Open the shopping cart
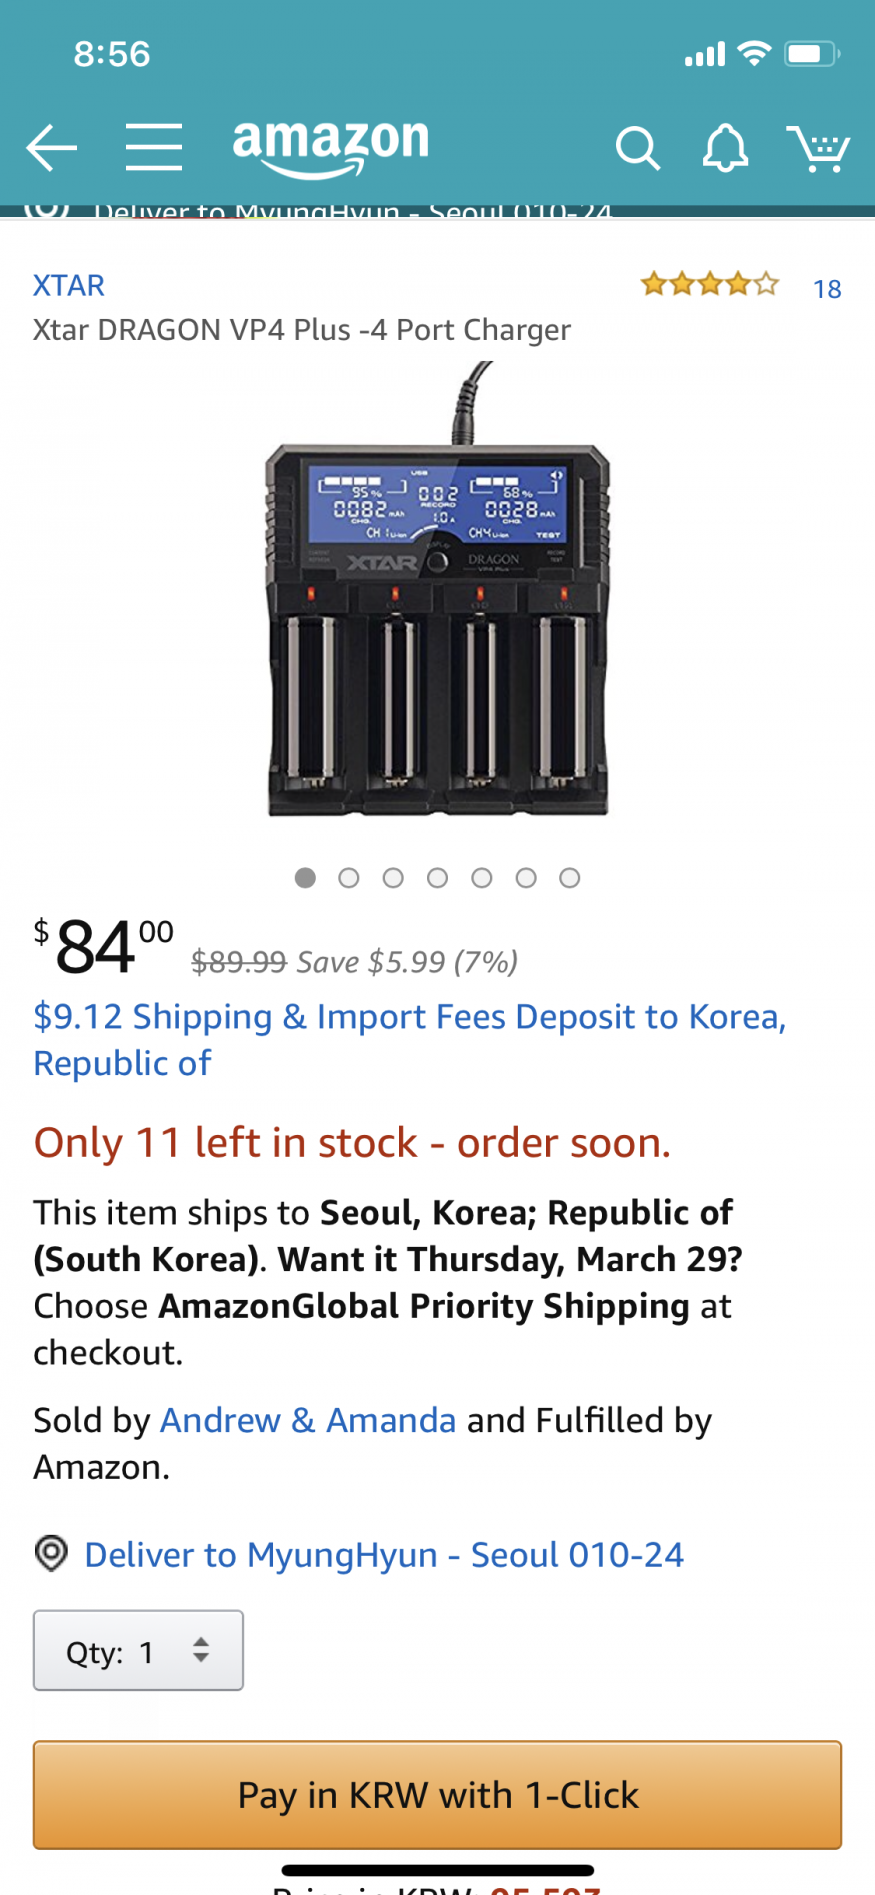This screenshot has height=1895, width=875. [x=817, y=149]
